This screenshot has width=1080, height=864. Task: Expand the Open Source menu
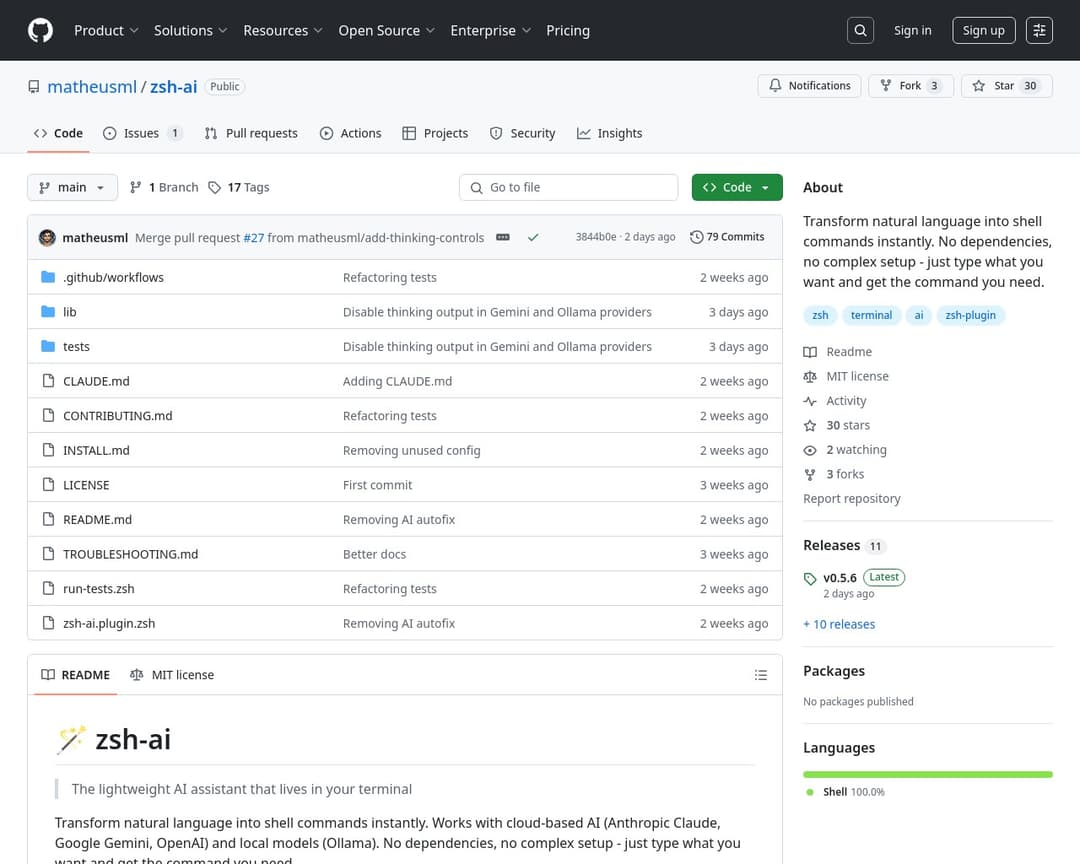[x=386, y=30]
